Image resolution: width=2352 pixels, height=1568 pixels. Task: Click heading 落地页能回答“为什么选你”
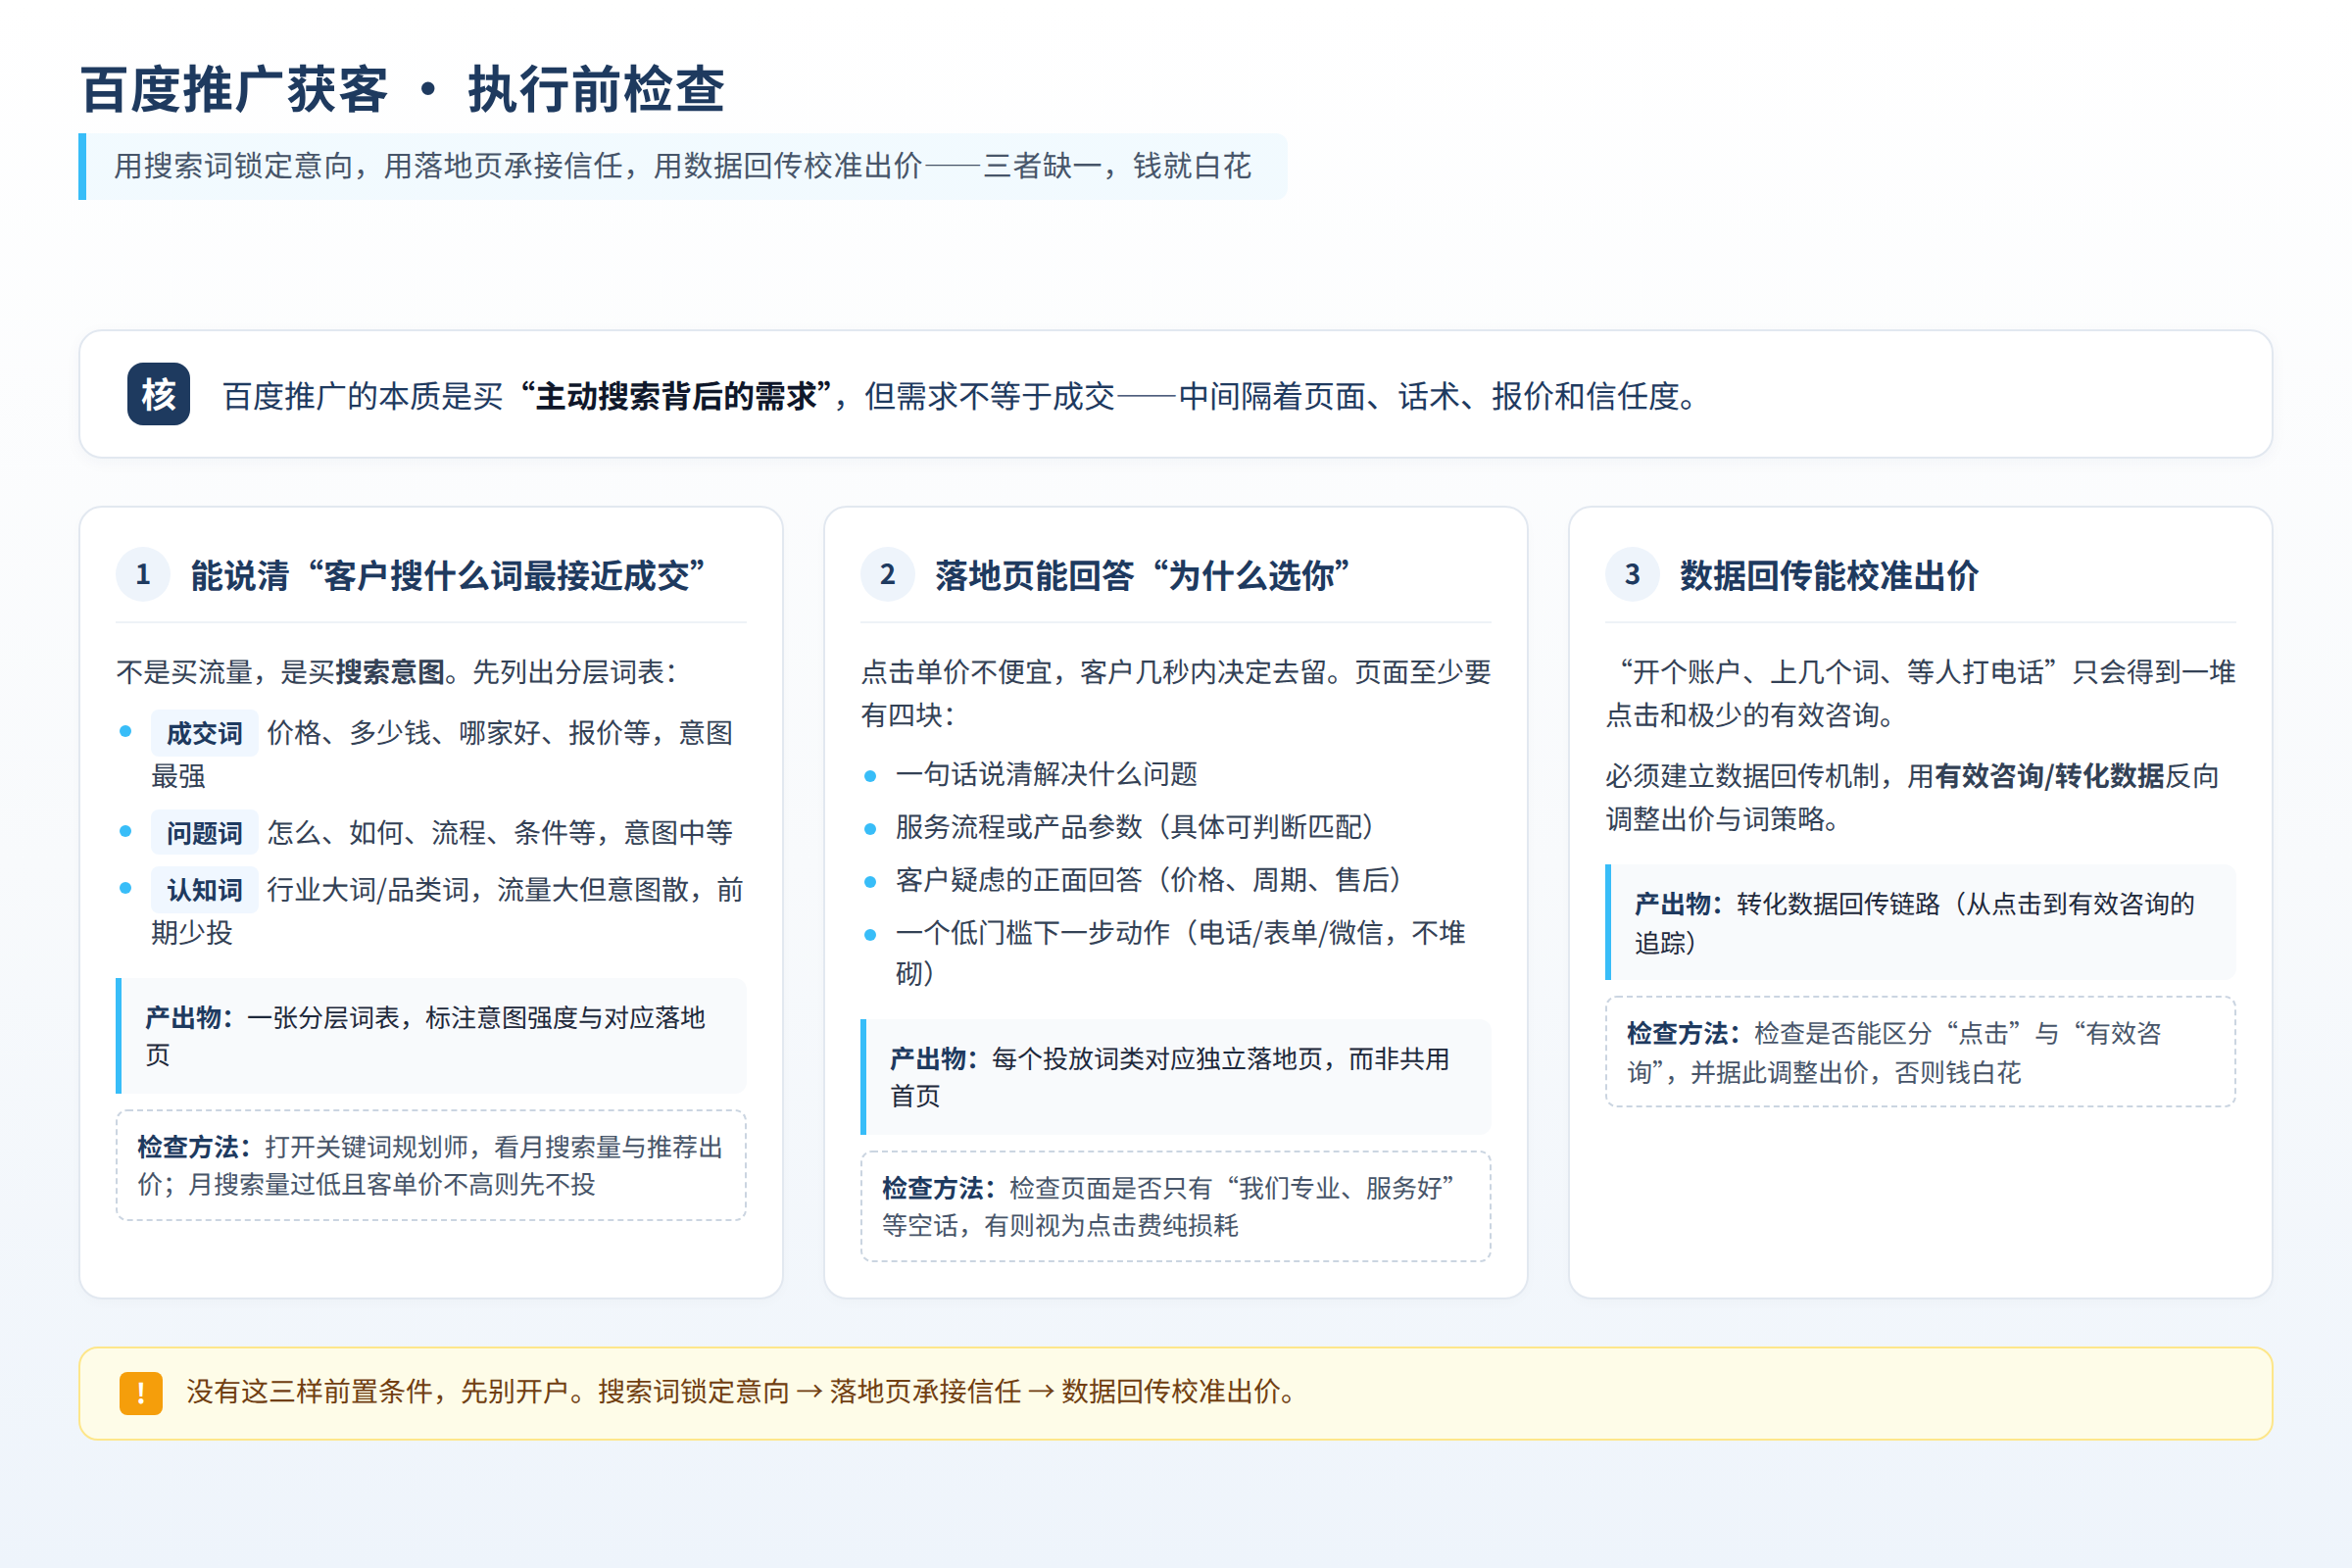[x=1142, y=575]
